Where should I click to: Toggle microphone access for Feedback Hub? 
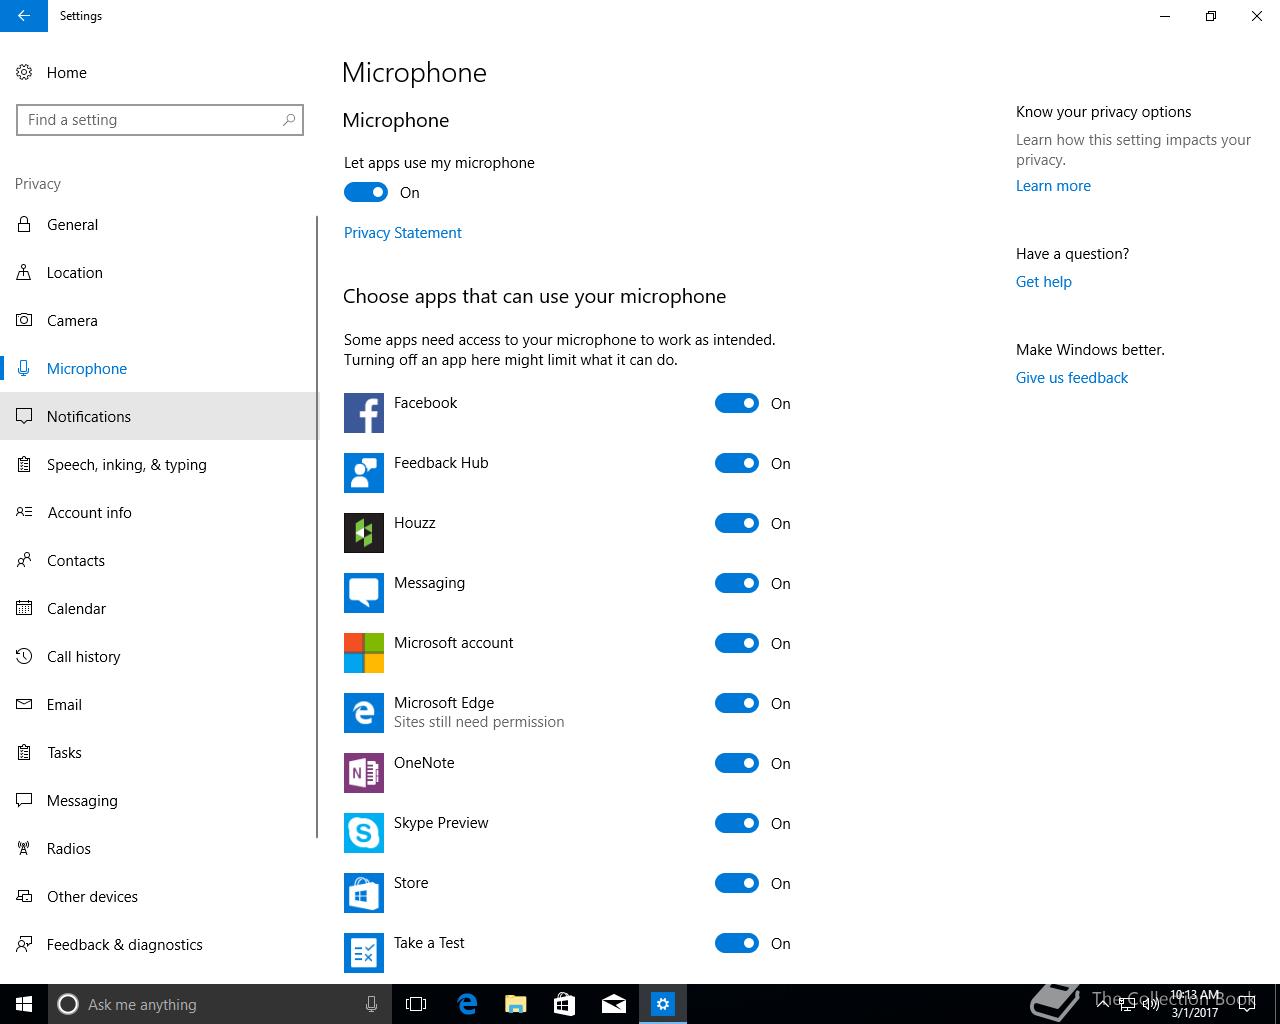[x=737, y=463]
